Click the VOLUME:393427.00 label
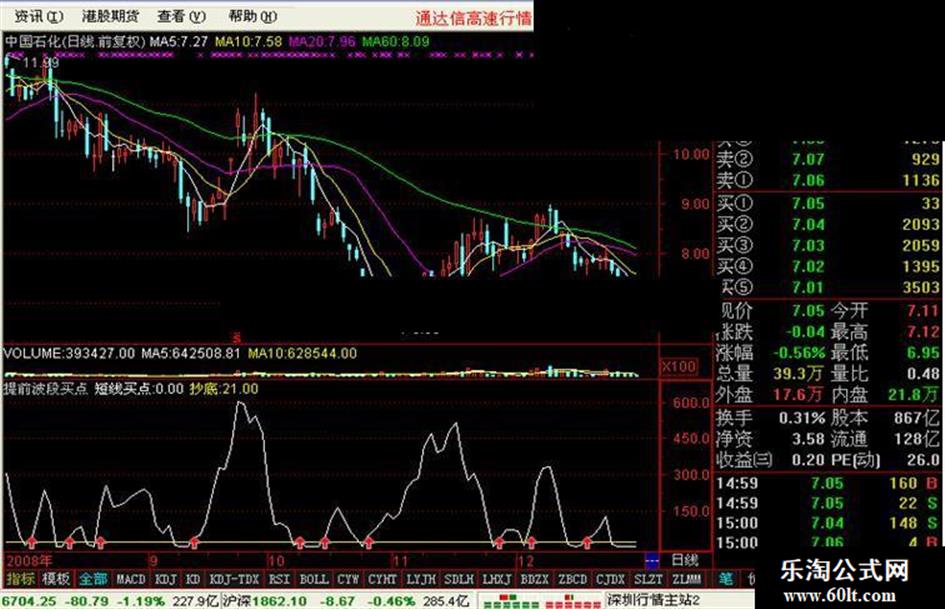The width and height of the screenshot is (945, 609). pos(69,353)
